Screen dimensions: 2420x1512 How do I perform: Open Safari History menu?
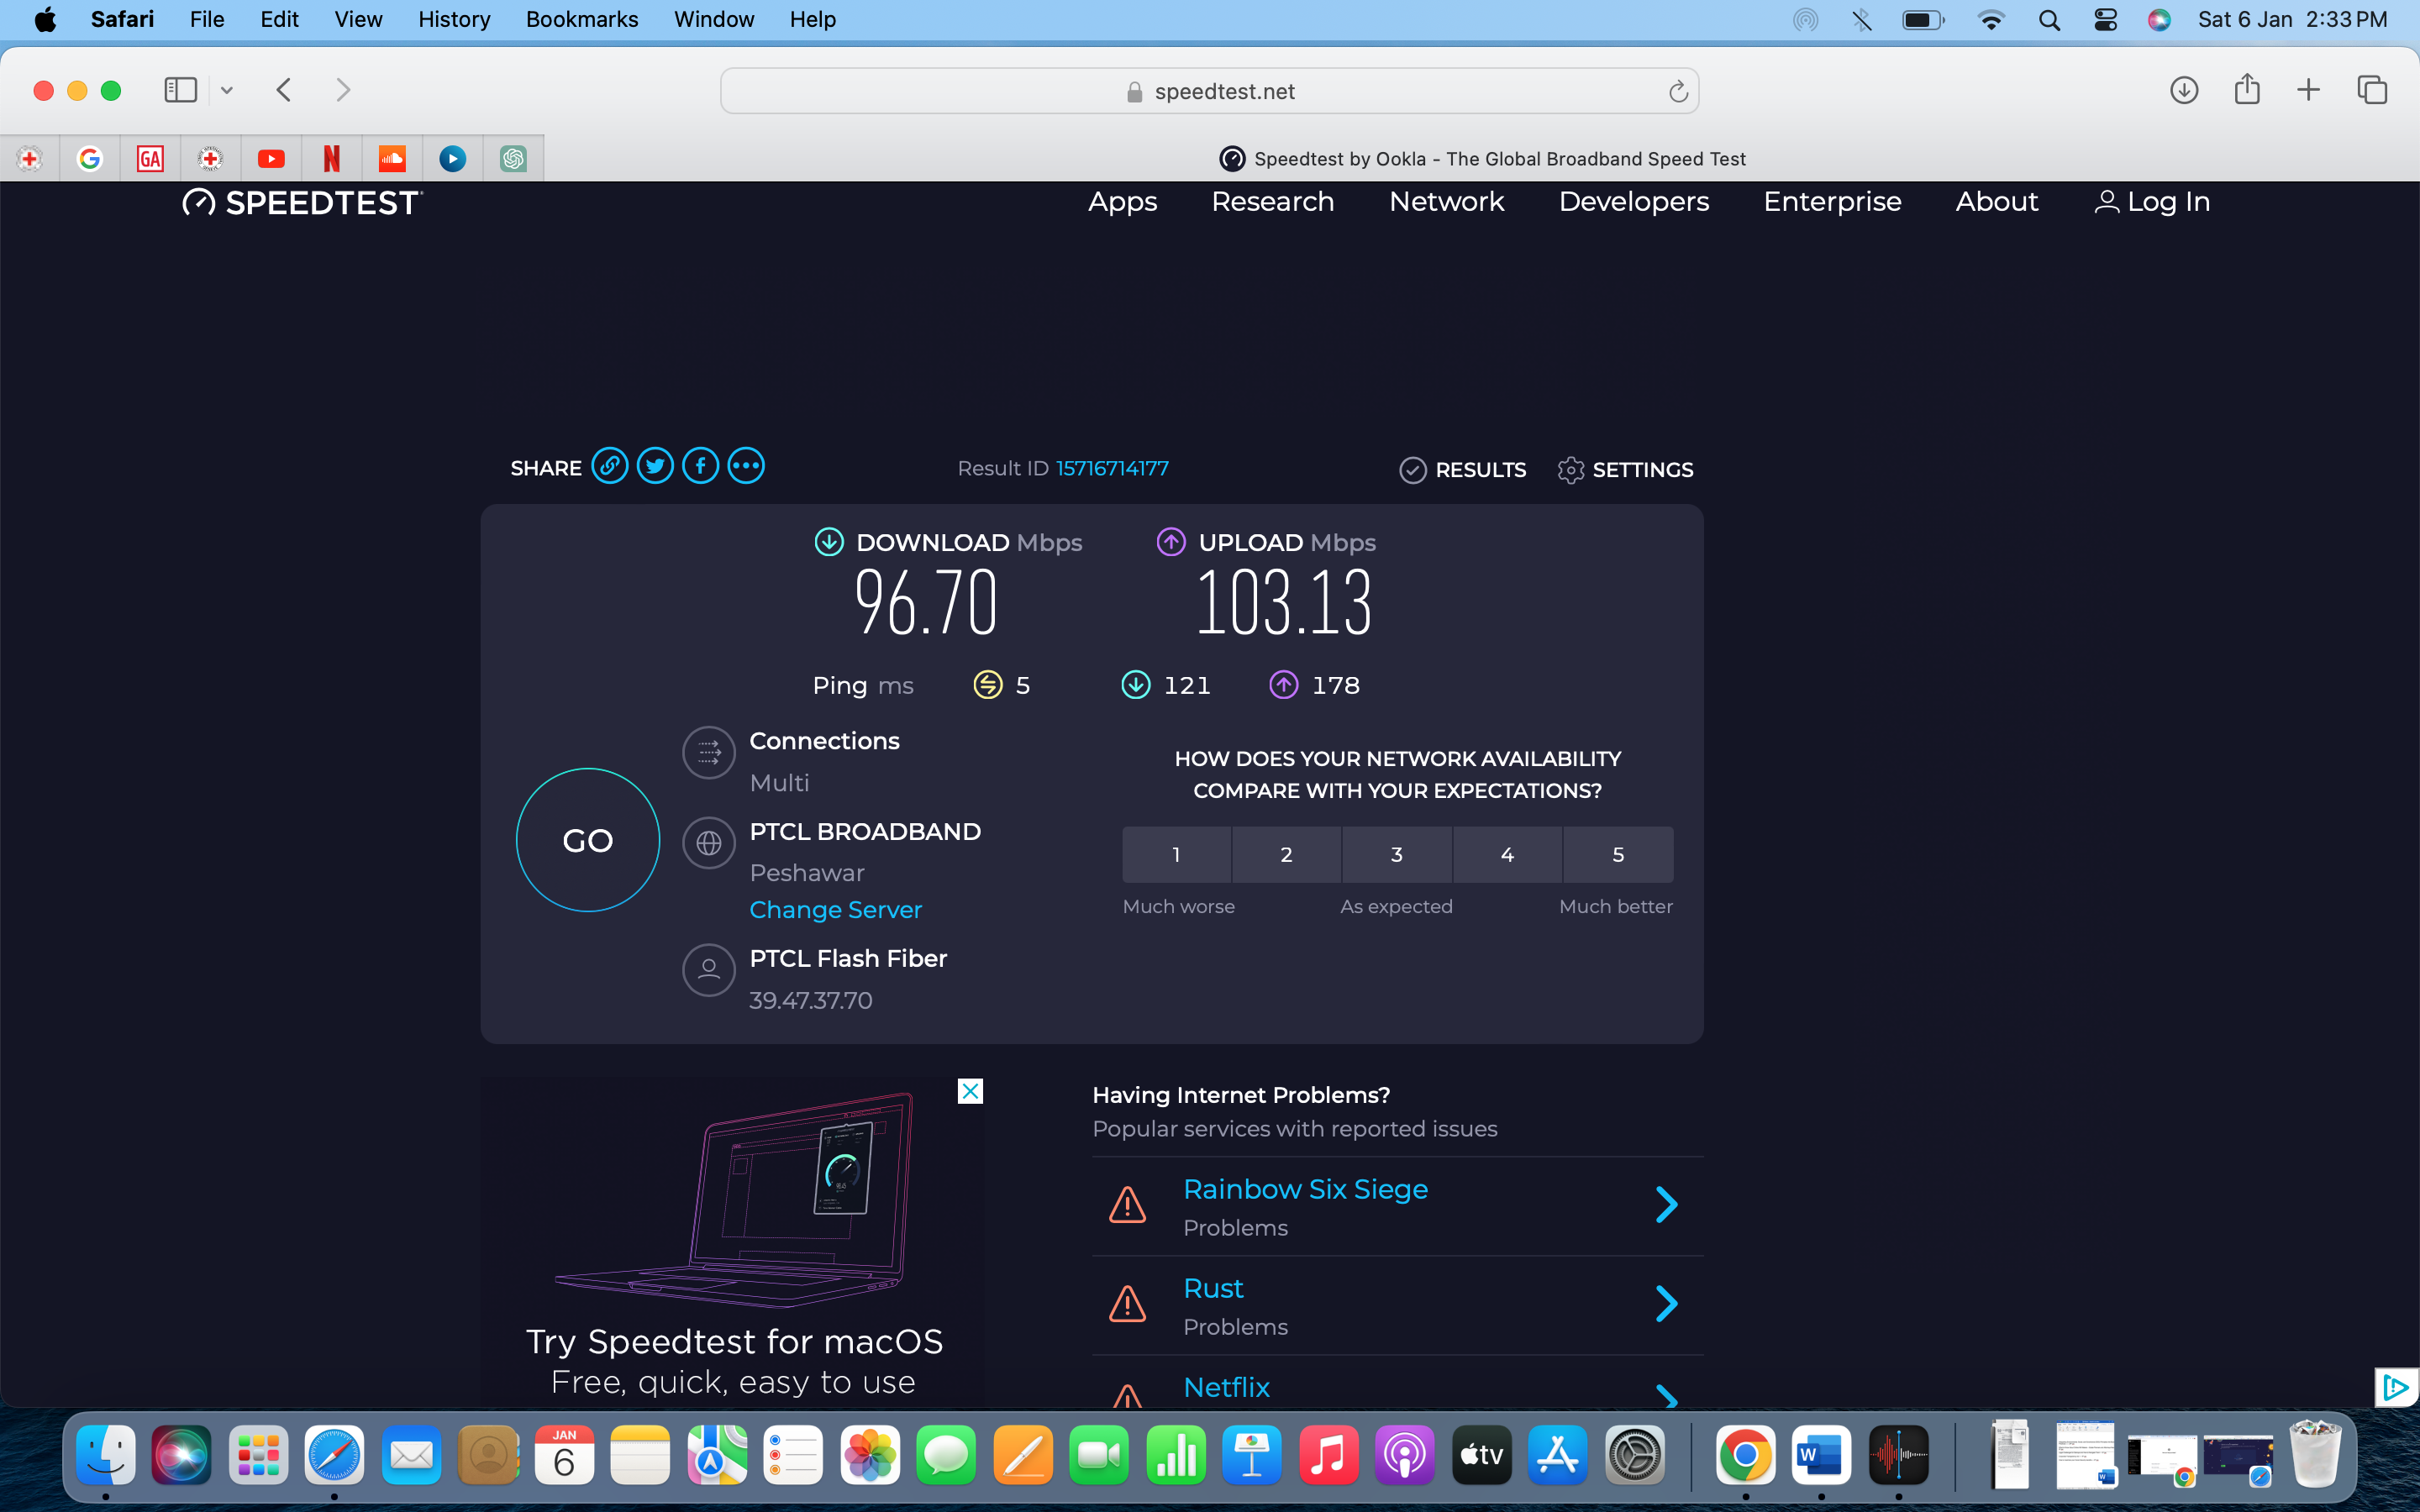point(454,19)
